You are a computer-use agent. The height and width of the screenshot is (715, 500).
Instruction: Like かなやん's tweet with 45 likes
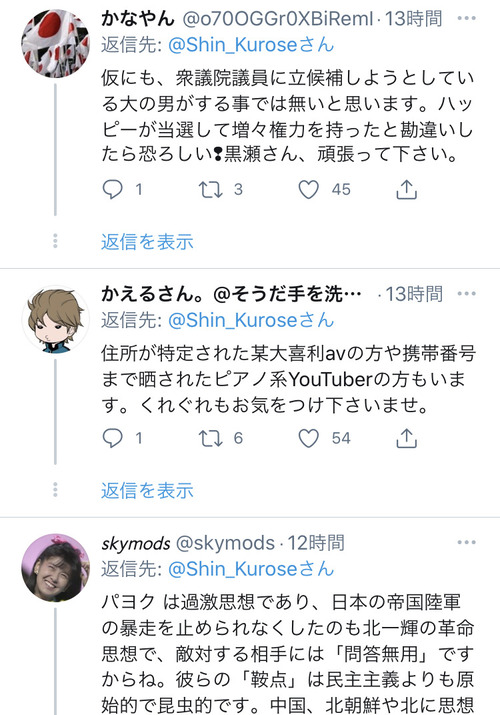pyautogui.click(x=309, y=189)
